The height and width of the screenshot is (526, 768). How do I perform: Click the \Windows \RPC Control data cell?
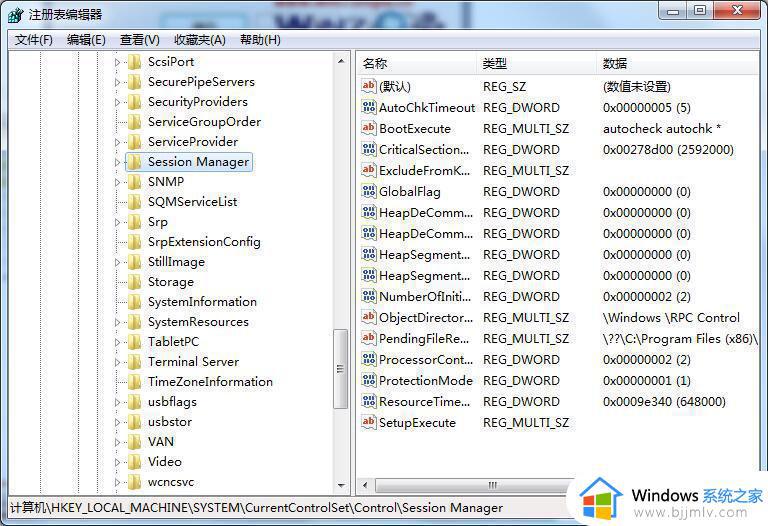coord(671,317)
